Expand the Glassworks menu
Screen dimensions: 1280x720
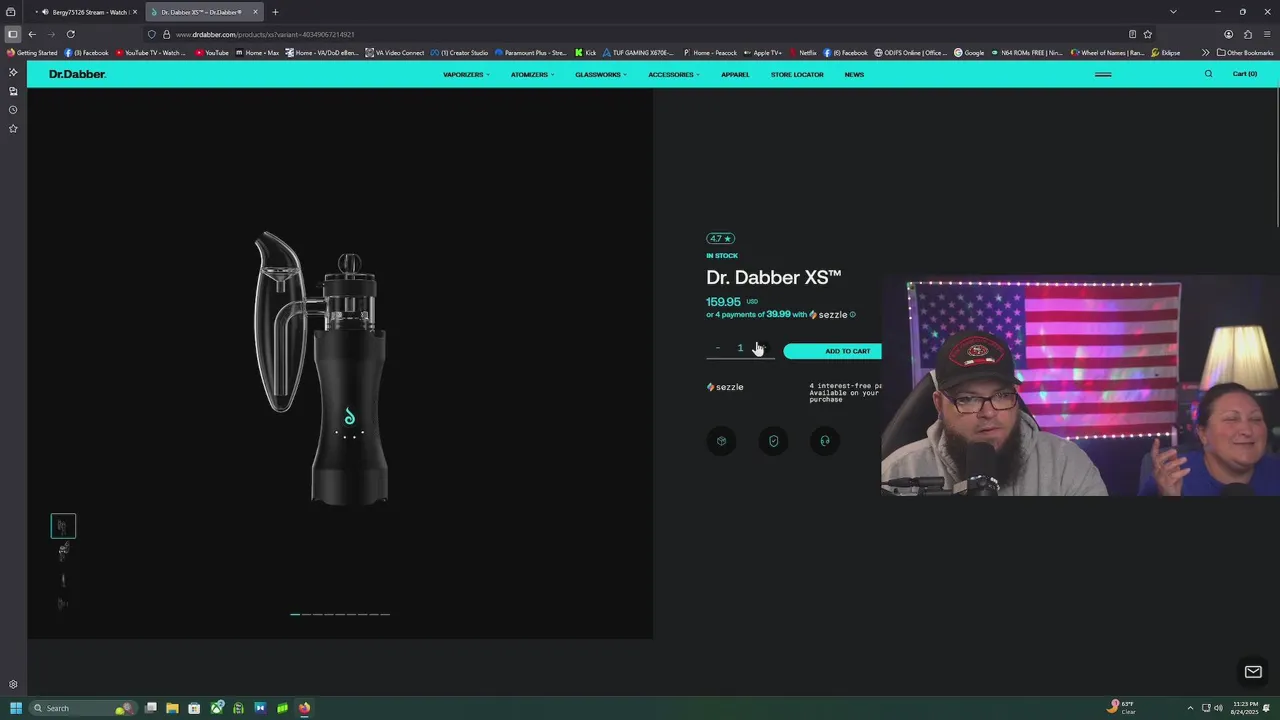pyautogui.click(x=601, y=74)
